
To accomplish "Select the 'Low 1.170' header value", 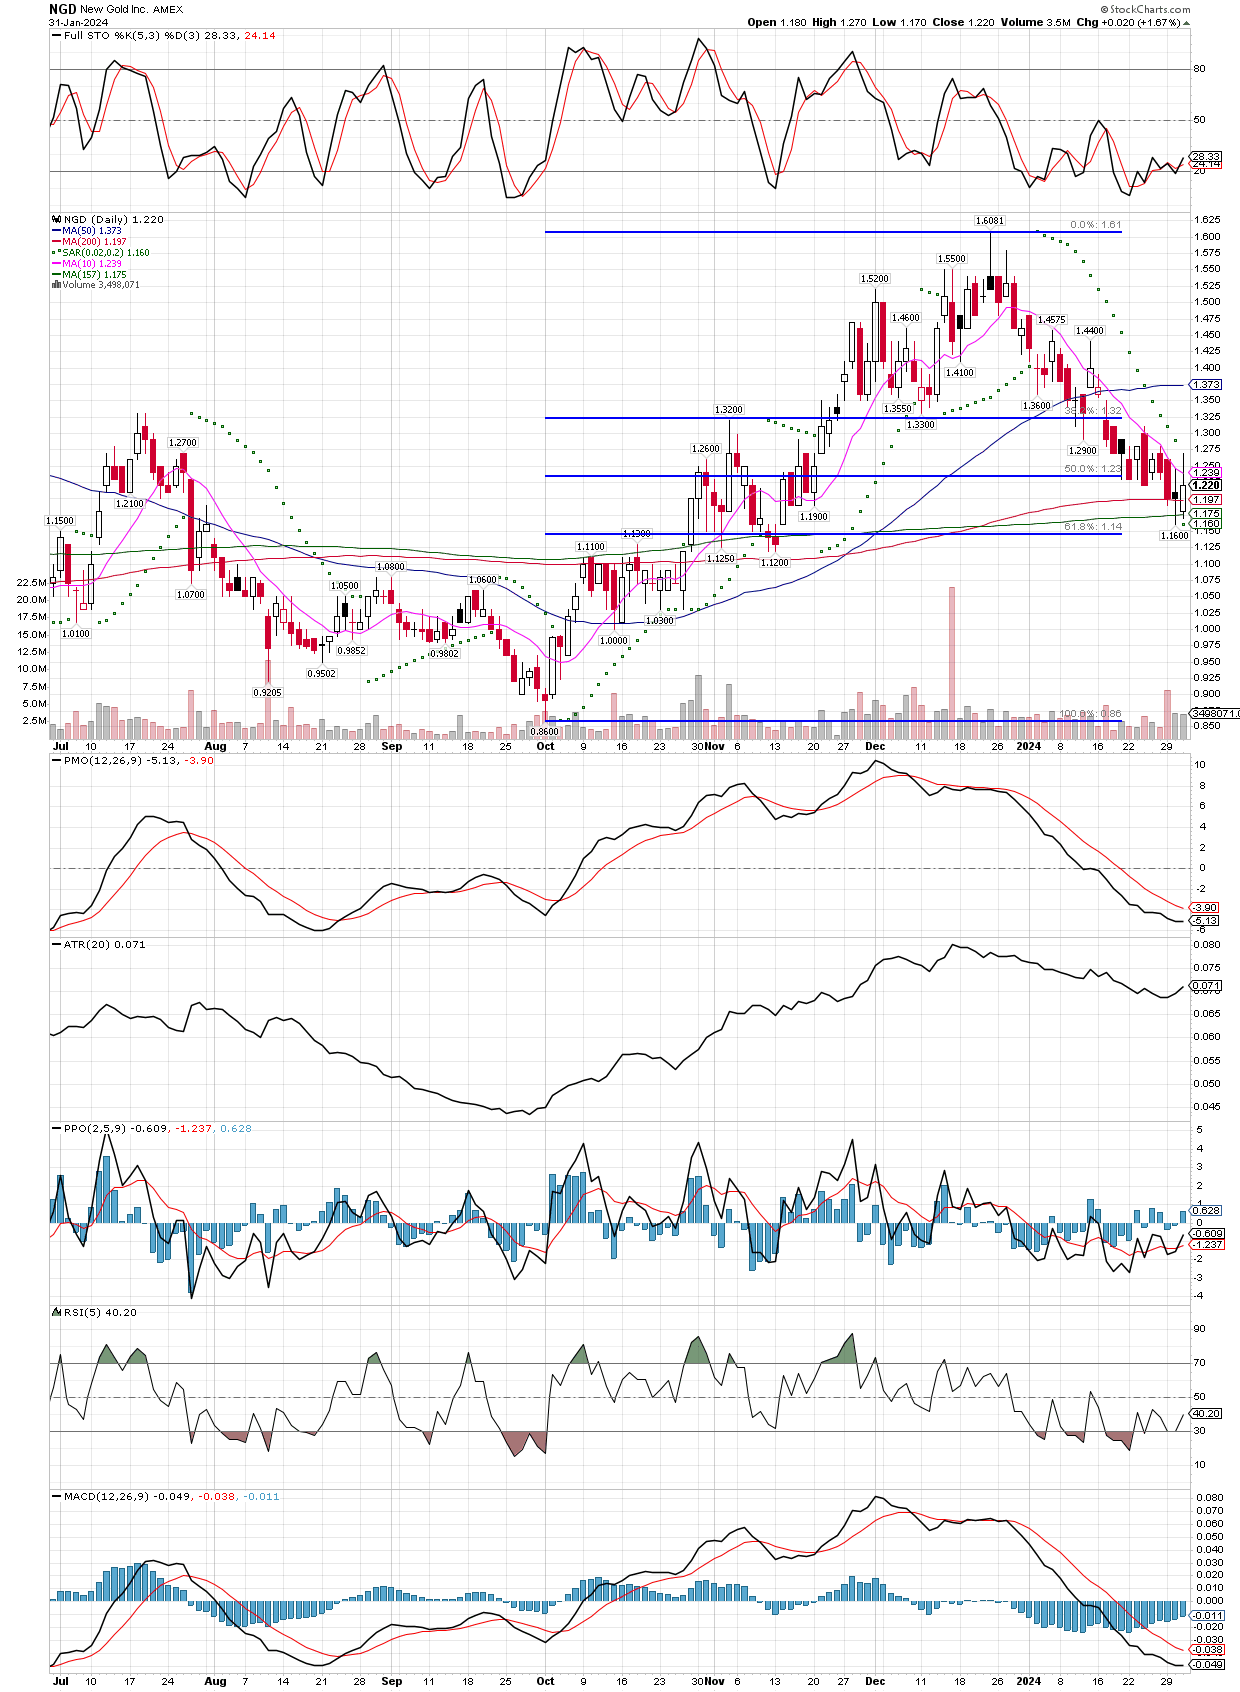I will coord(897,22).
